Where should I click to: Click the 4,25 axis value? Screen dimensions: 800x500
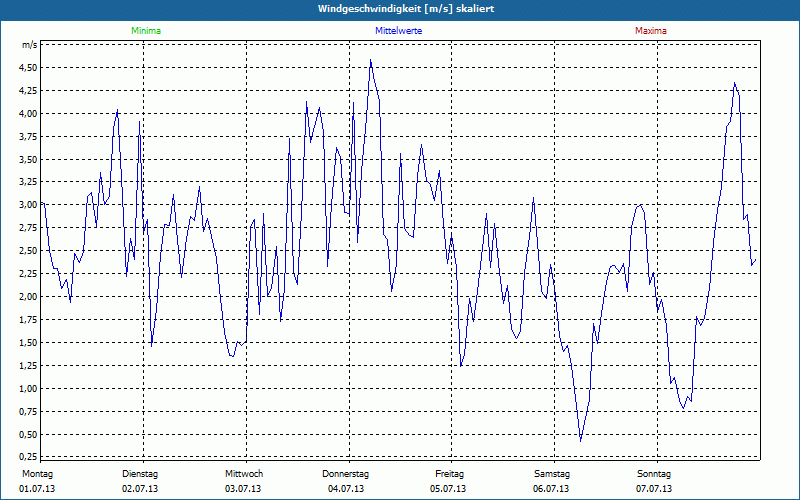click(29, 91)
